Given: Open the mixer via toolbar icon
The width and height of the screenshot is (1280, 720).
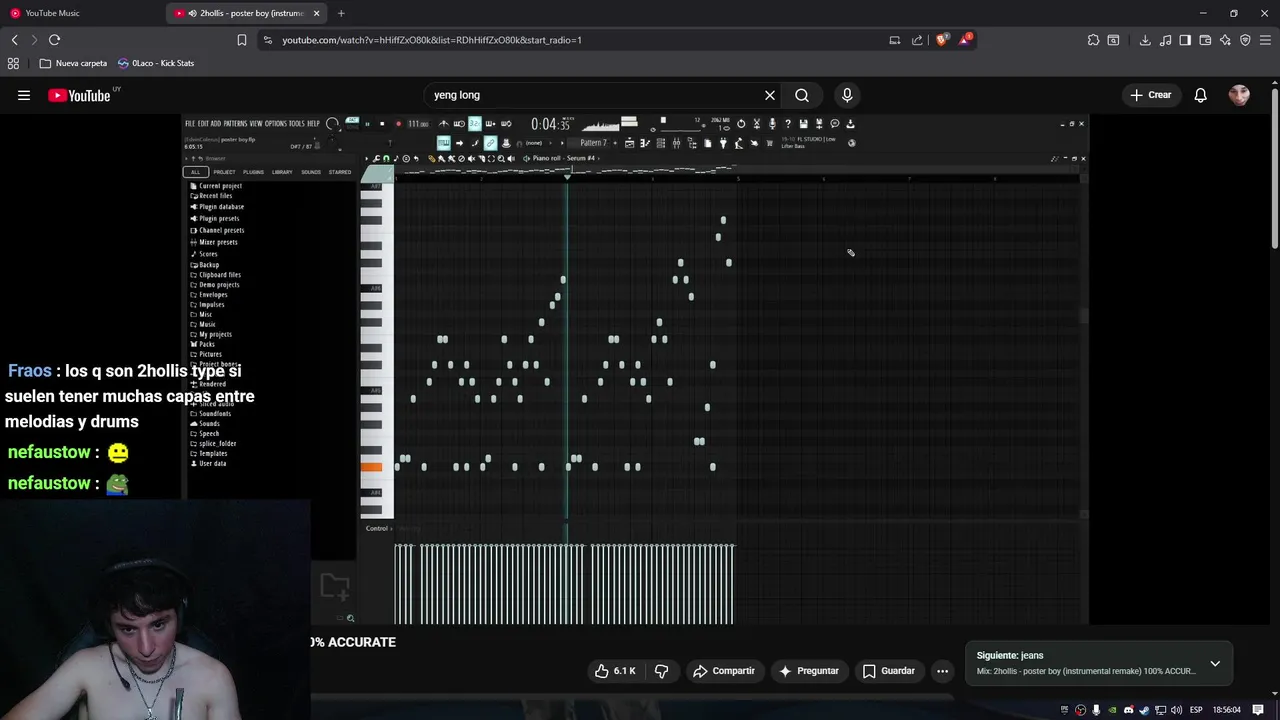Looking at the screenshot, I should pos(676,143).
